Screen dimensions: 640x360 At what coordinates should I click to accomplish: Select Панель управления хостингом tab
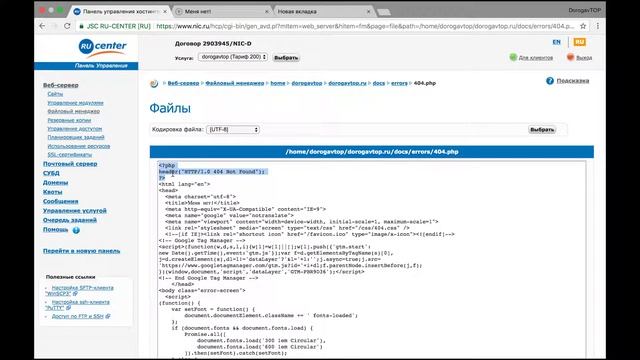point(120,11)
